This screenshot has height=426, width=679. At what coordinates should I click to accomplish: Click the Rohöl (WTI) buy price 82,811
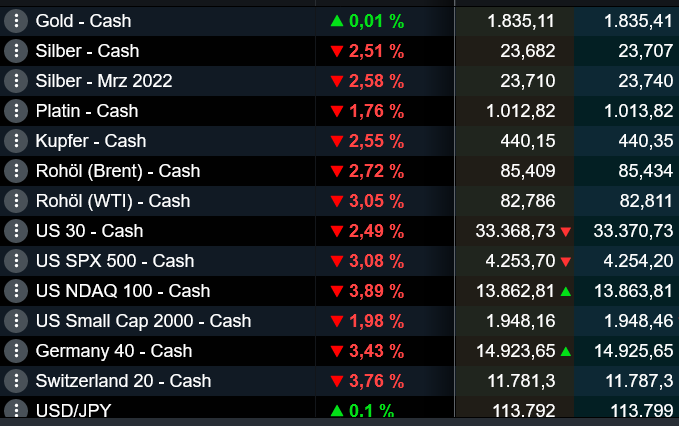pyautogui.click(x=646, y=201)
